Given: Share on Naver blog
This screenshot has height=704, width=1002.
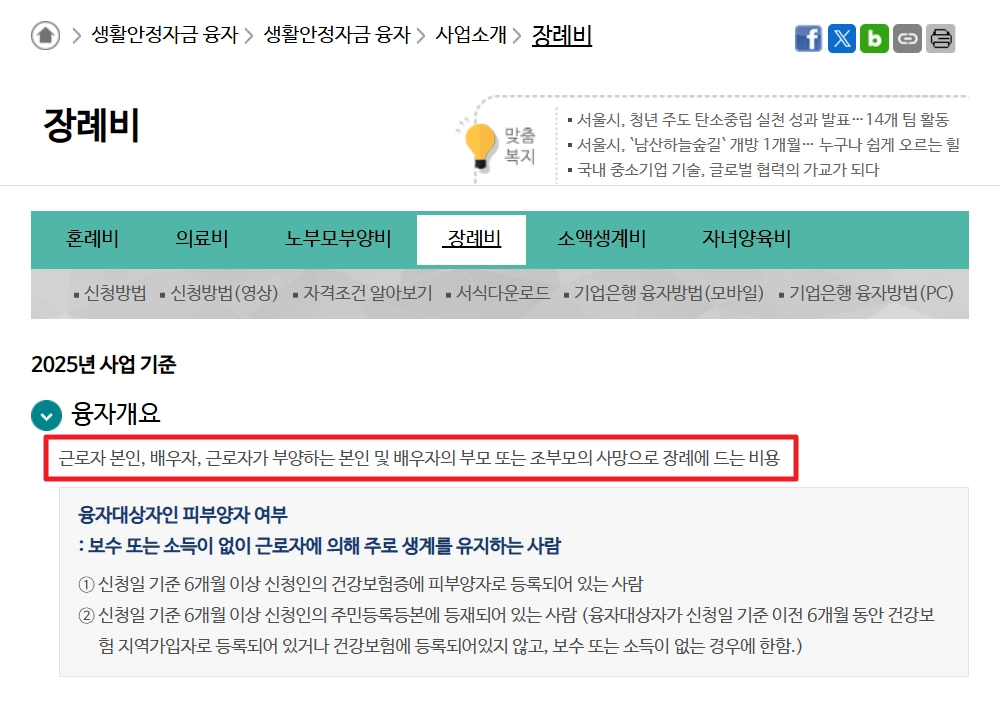Looking at the screenshot, I should pos(874,37).
